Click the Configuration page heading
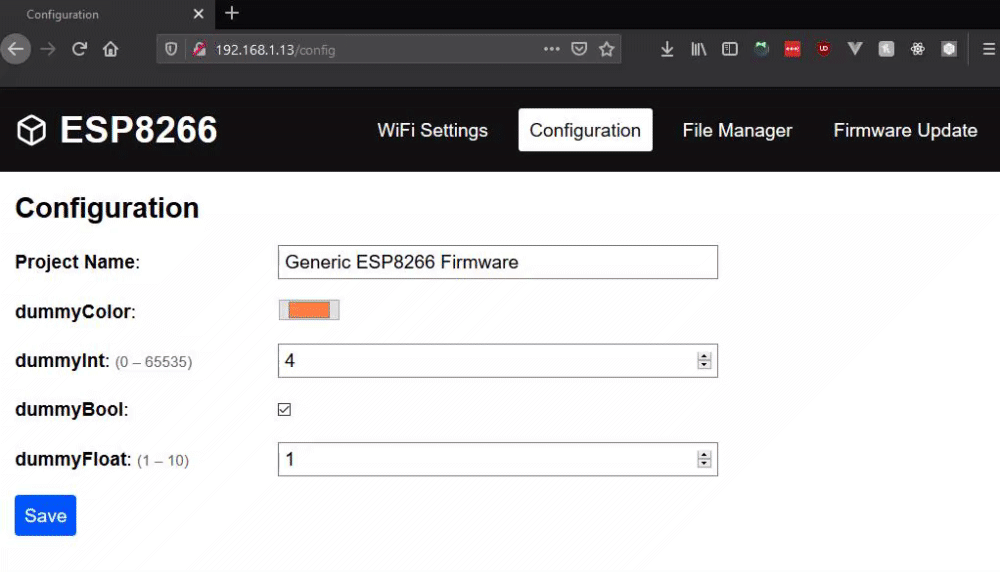The width and height of the screenshot is (1000, 572). click(x=107, y=208)
